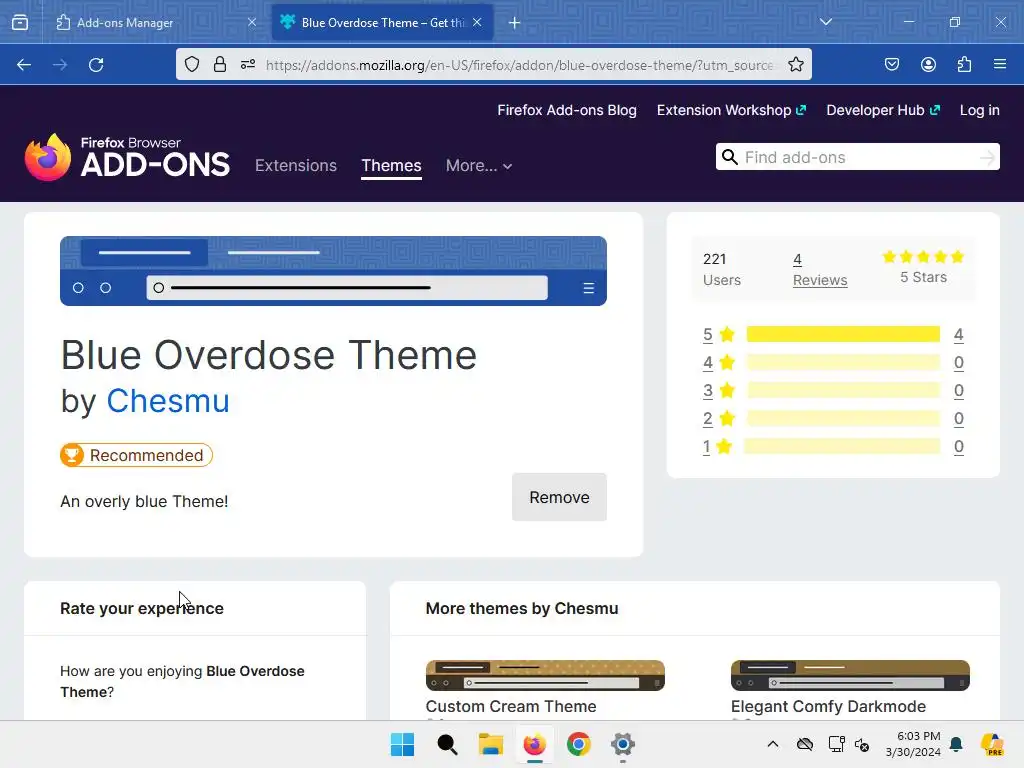Image resolution: width=1024 pixels, height=768 pixels.
Task: Open the Windows Start menu
Action: tap(402, 744)
